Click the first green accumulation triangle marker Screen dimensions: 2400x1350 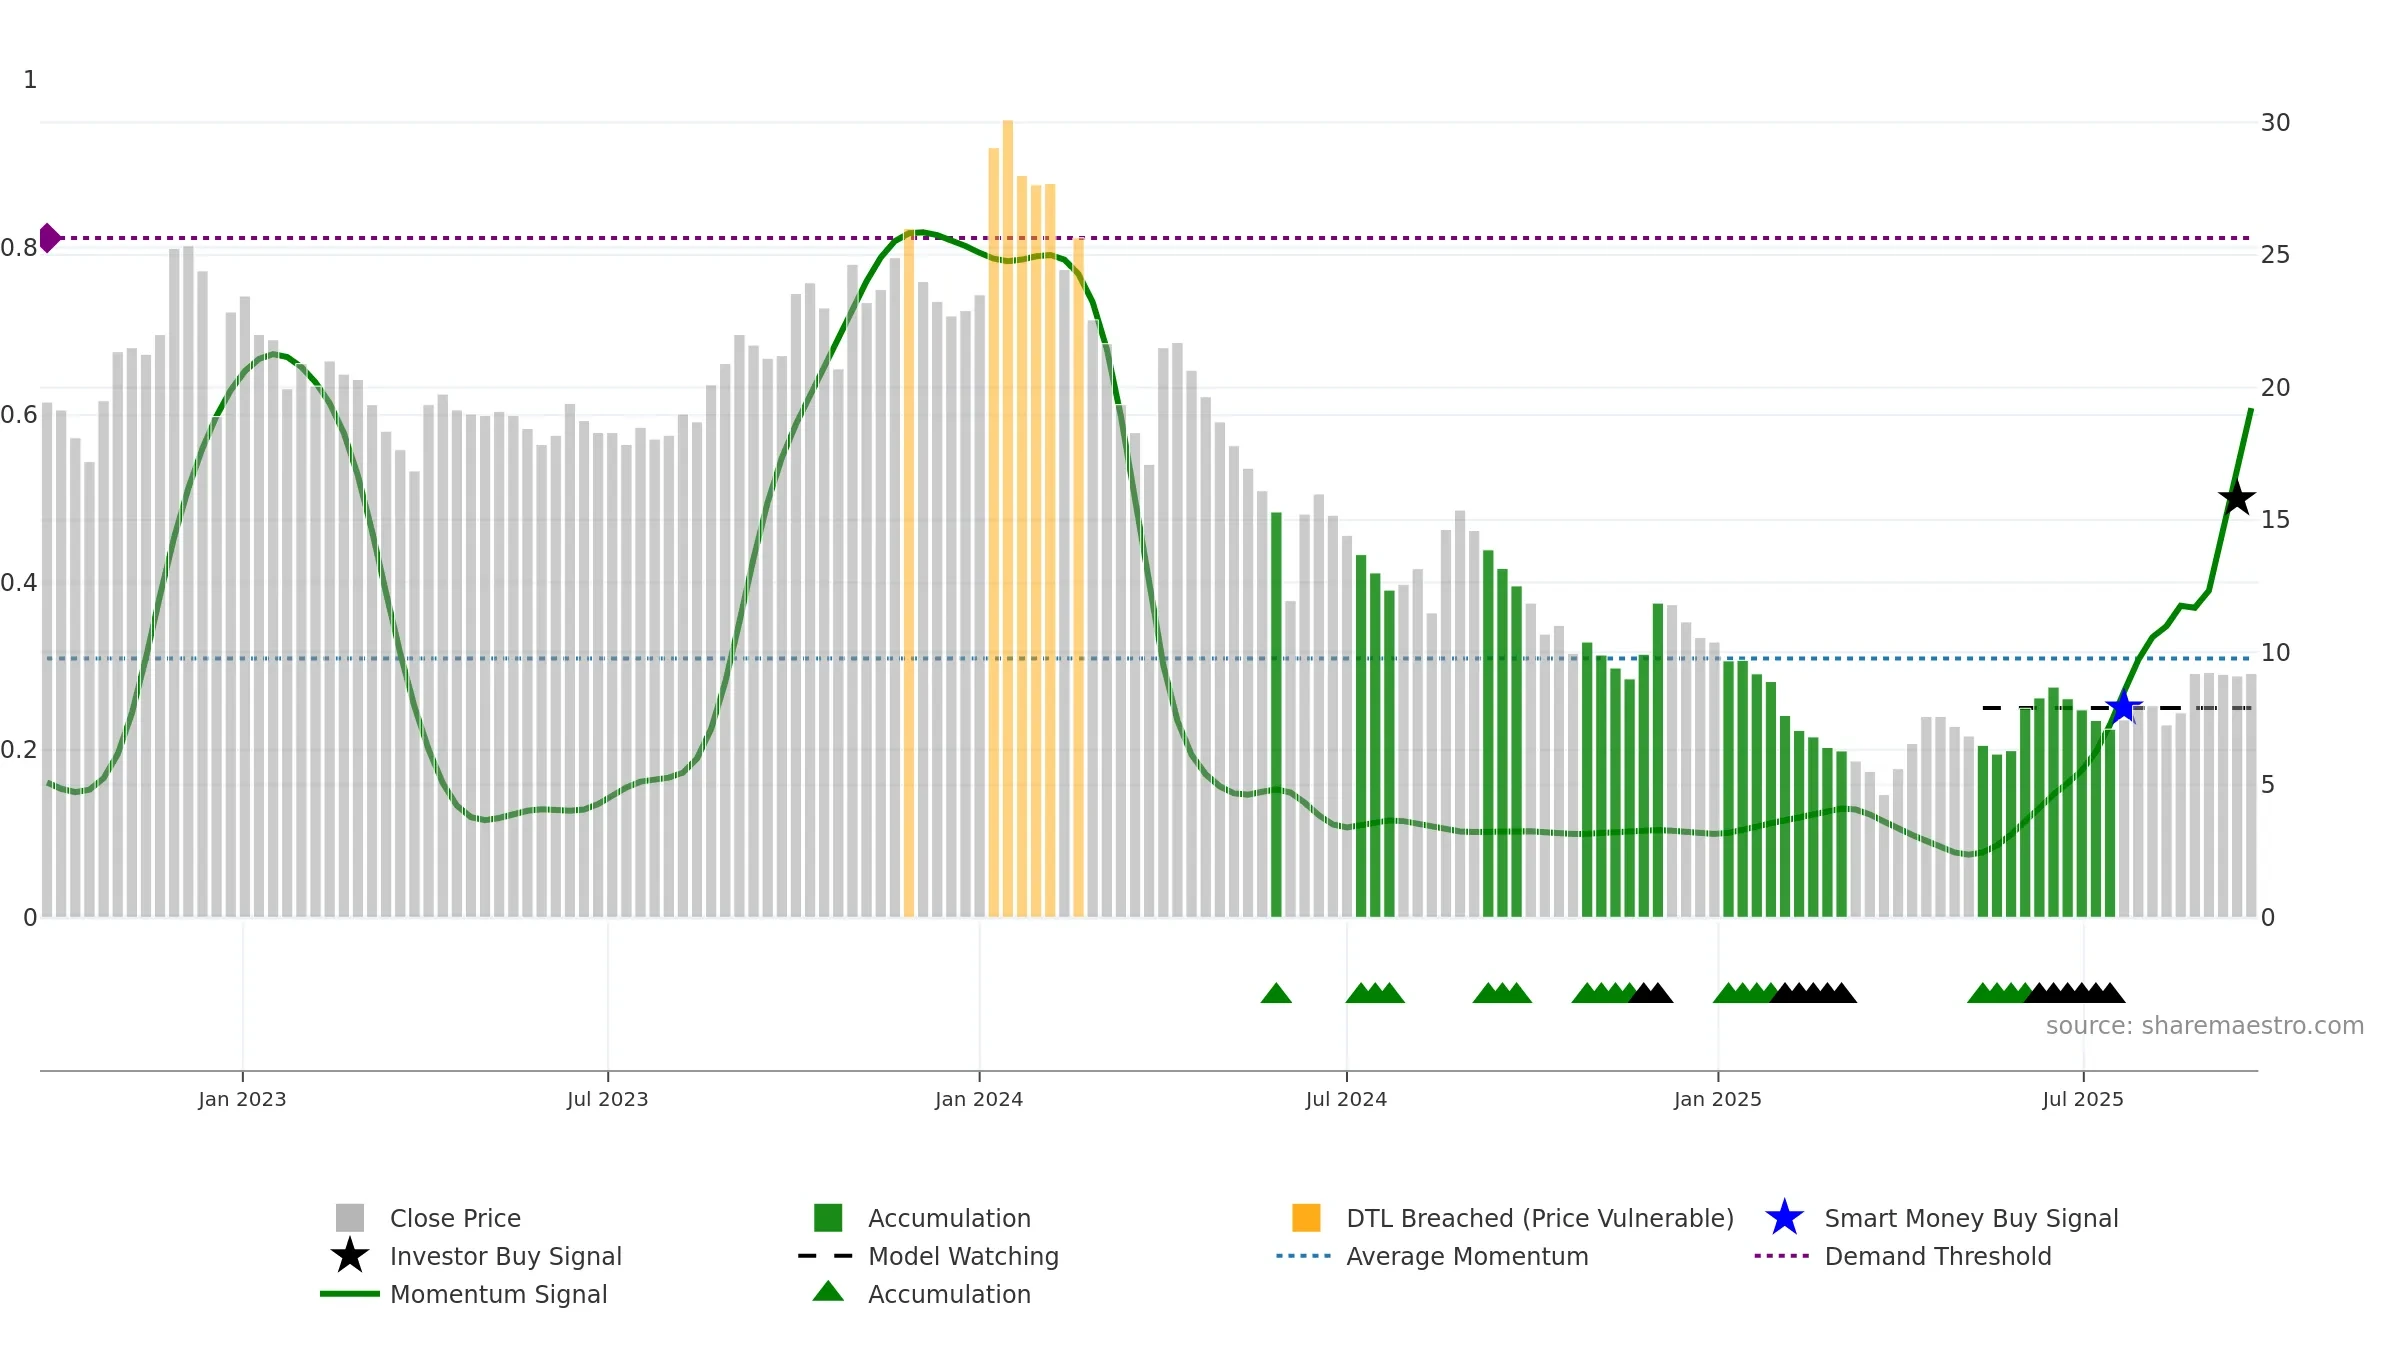(1276, 993)
